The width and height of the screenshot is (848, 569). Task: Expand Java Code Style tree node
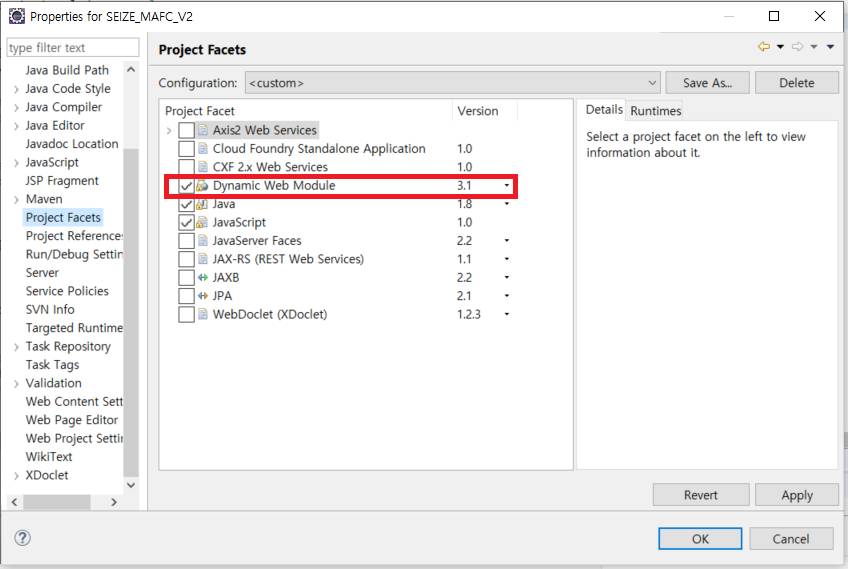point(16,89)
